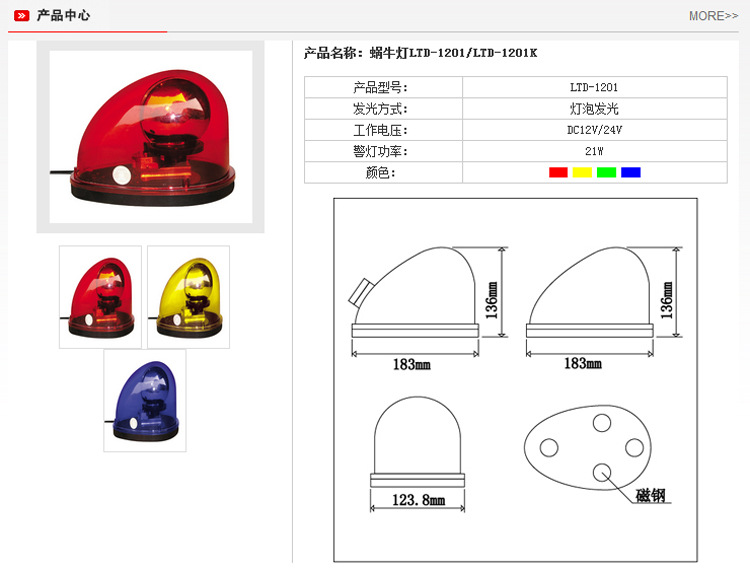
Task: Open the MORE>> link
Action: (713, 16)
